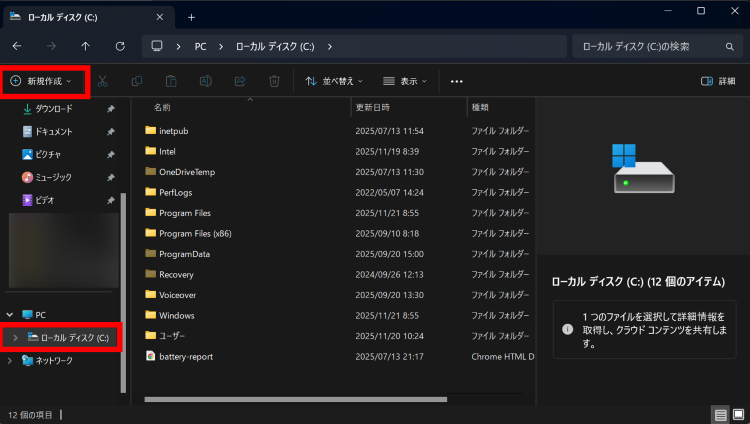Viewport: 750px width, 424px height.
Task: Click the copy icon in toolbar
Action: (x=136, y=81)
